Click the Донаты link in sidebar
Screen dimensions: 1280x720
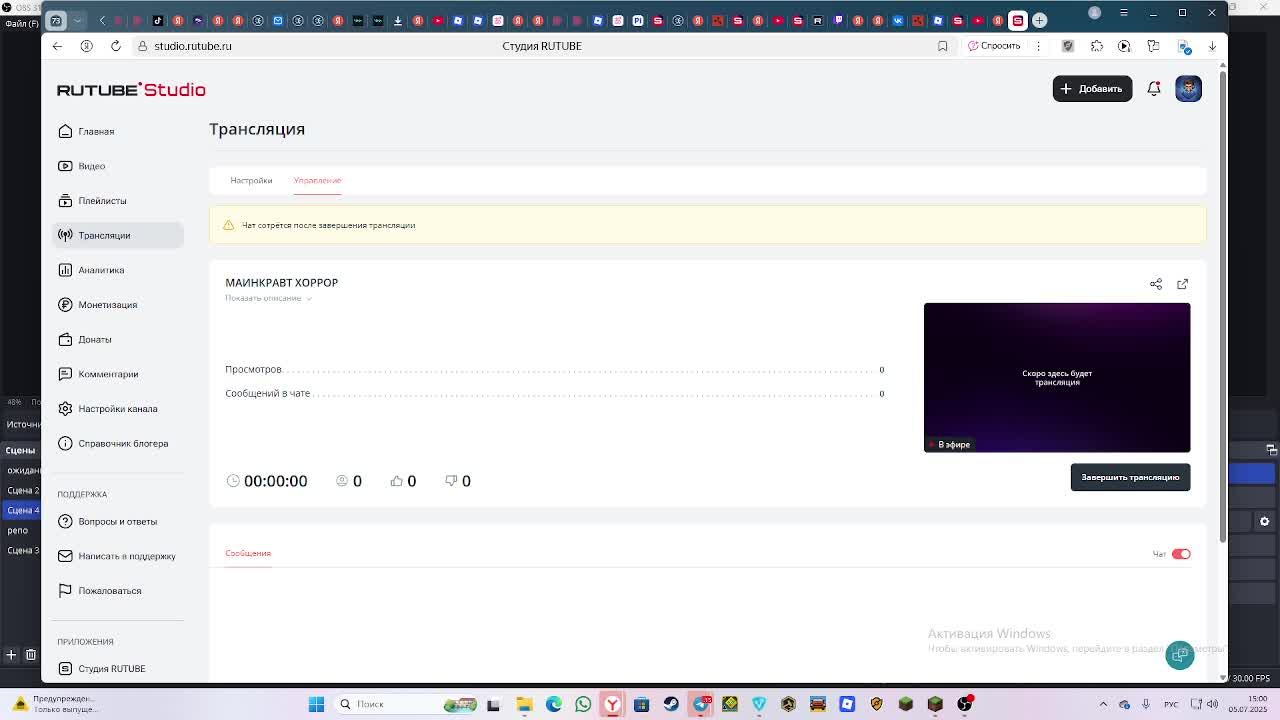[x=95, y=340]
